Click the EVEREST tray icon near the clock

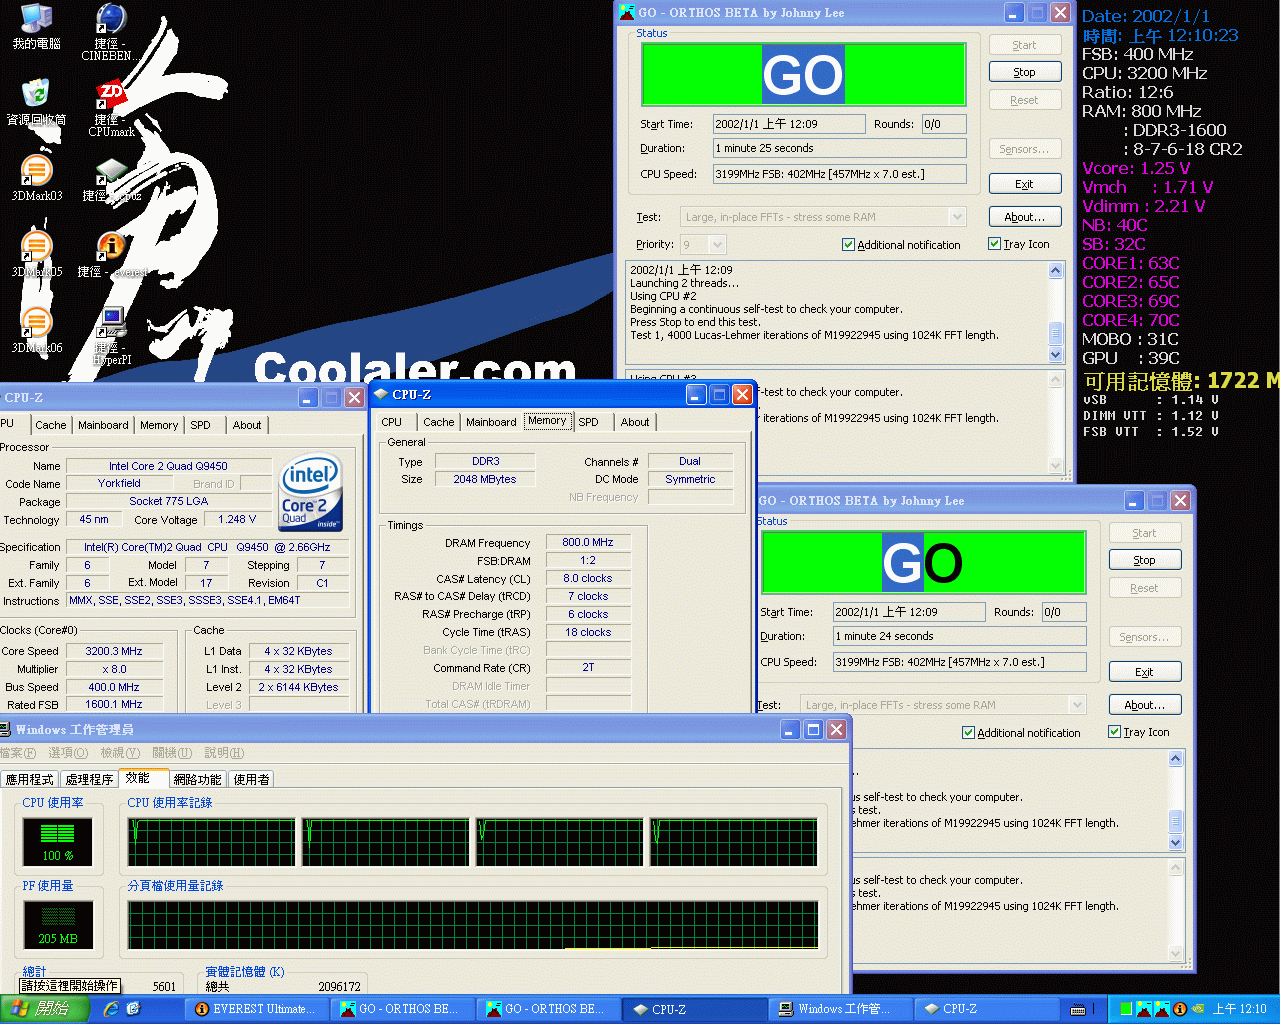coord(1180,1009)
